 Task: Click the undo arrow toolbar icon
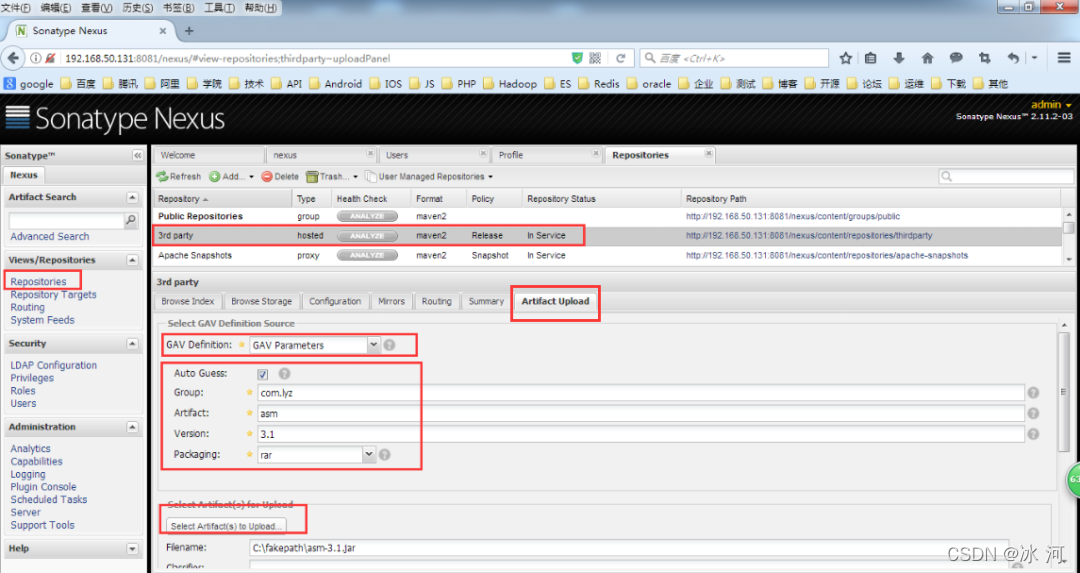1012,59
